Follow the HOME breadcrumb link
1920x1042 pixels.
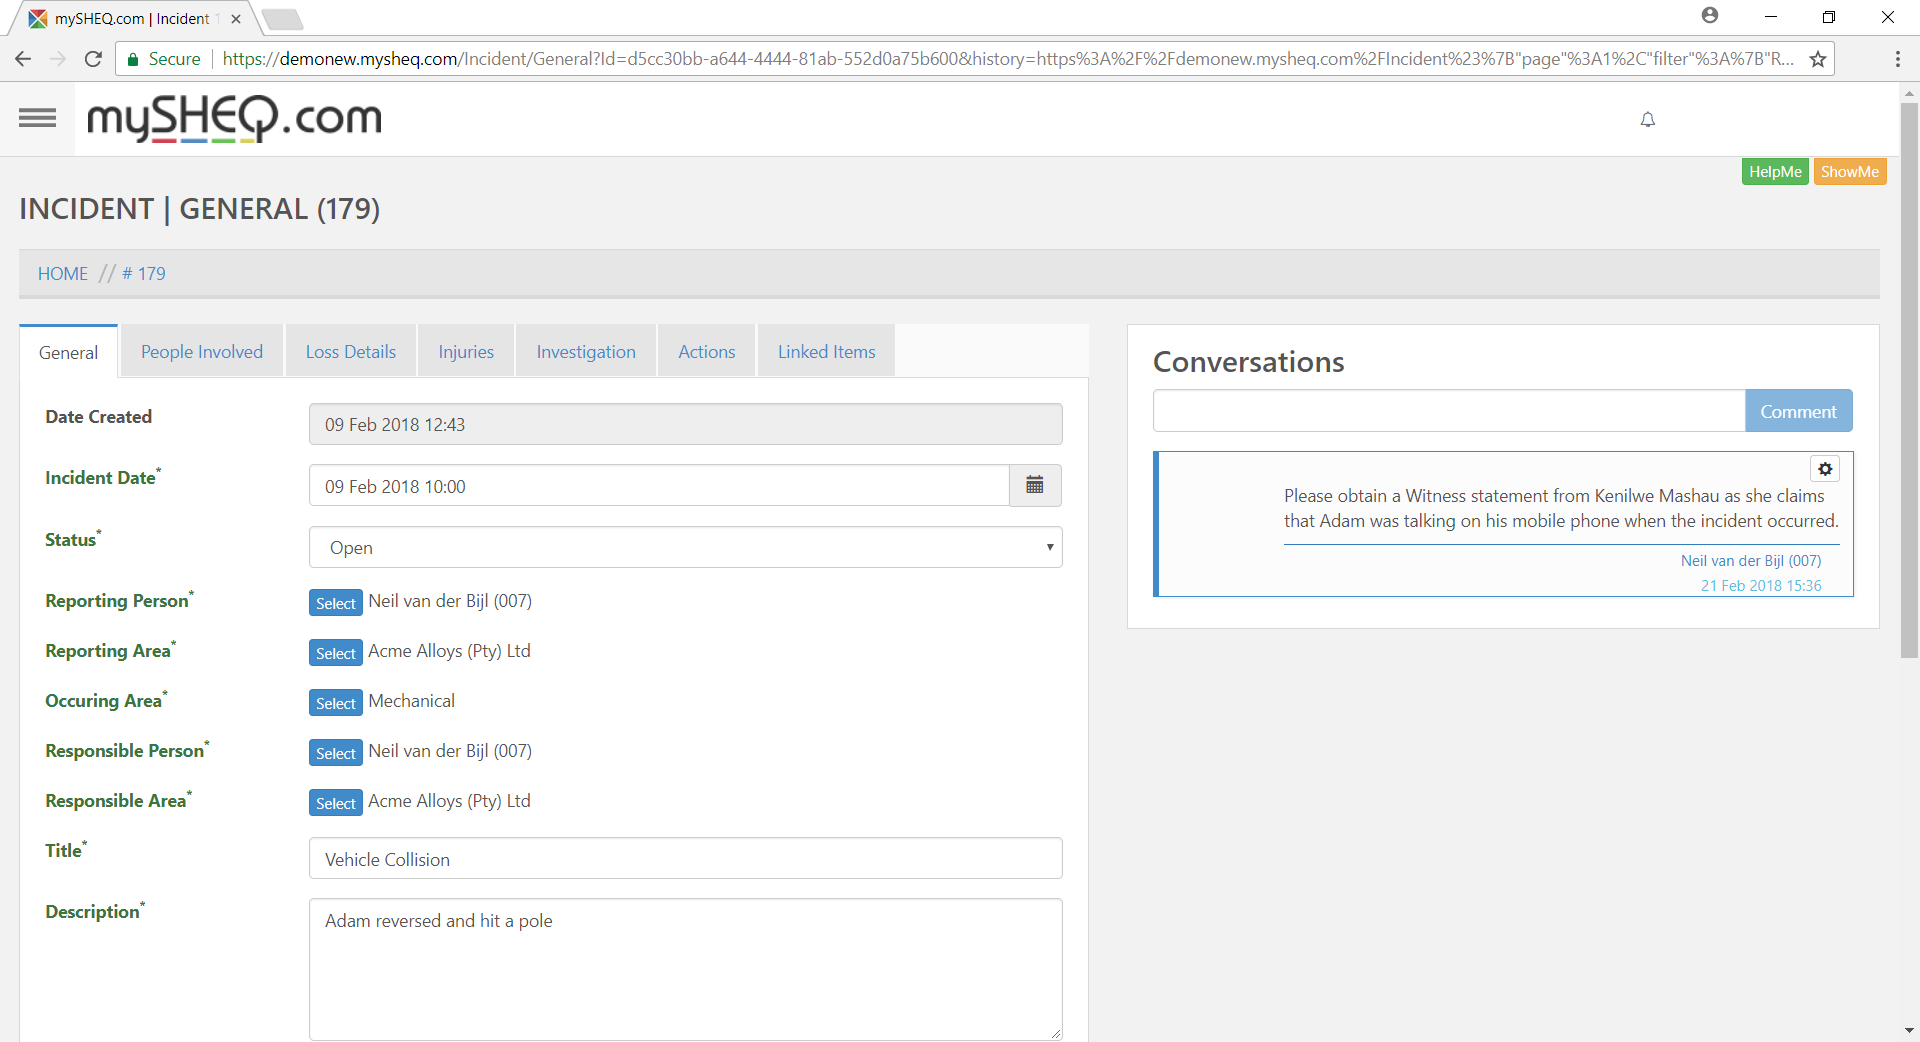coord(63,274)
